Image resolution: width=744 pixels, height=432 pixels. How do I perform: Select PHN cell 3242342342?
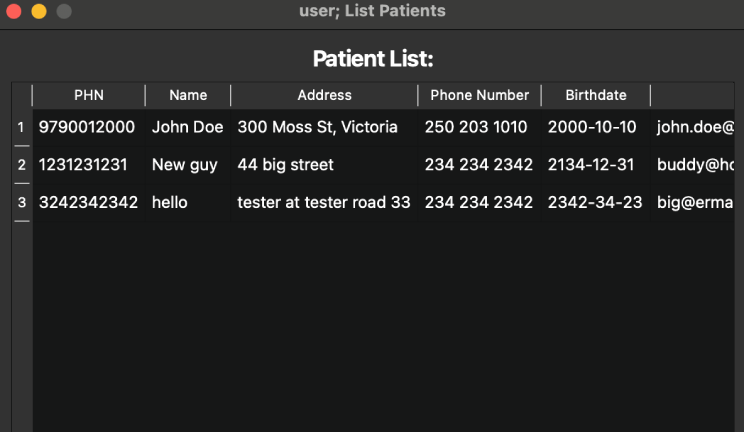(89, 202)
